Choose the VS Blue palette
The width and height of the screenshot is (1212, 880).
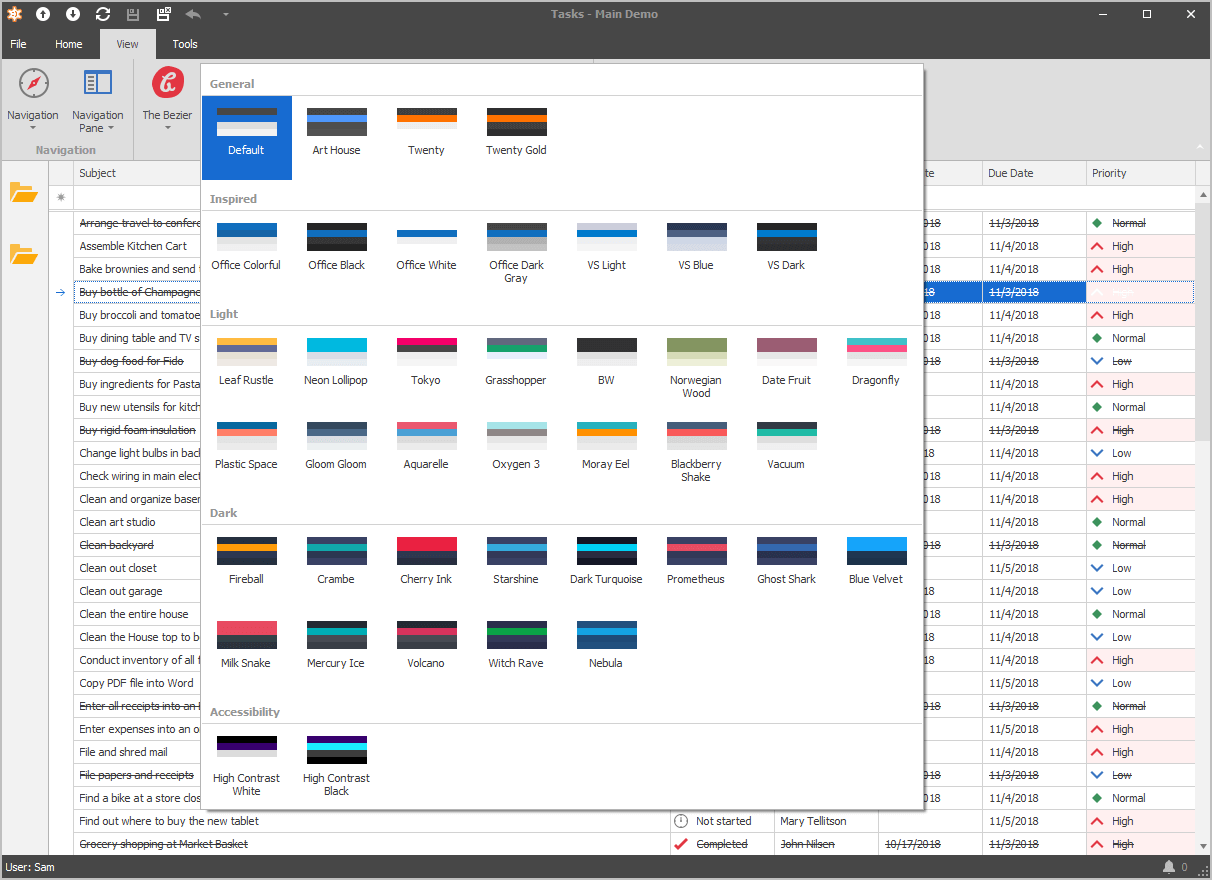[x=697, y=253]
